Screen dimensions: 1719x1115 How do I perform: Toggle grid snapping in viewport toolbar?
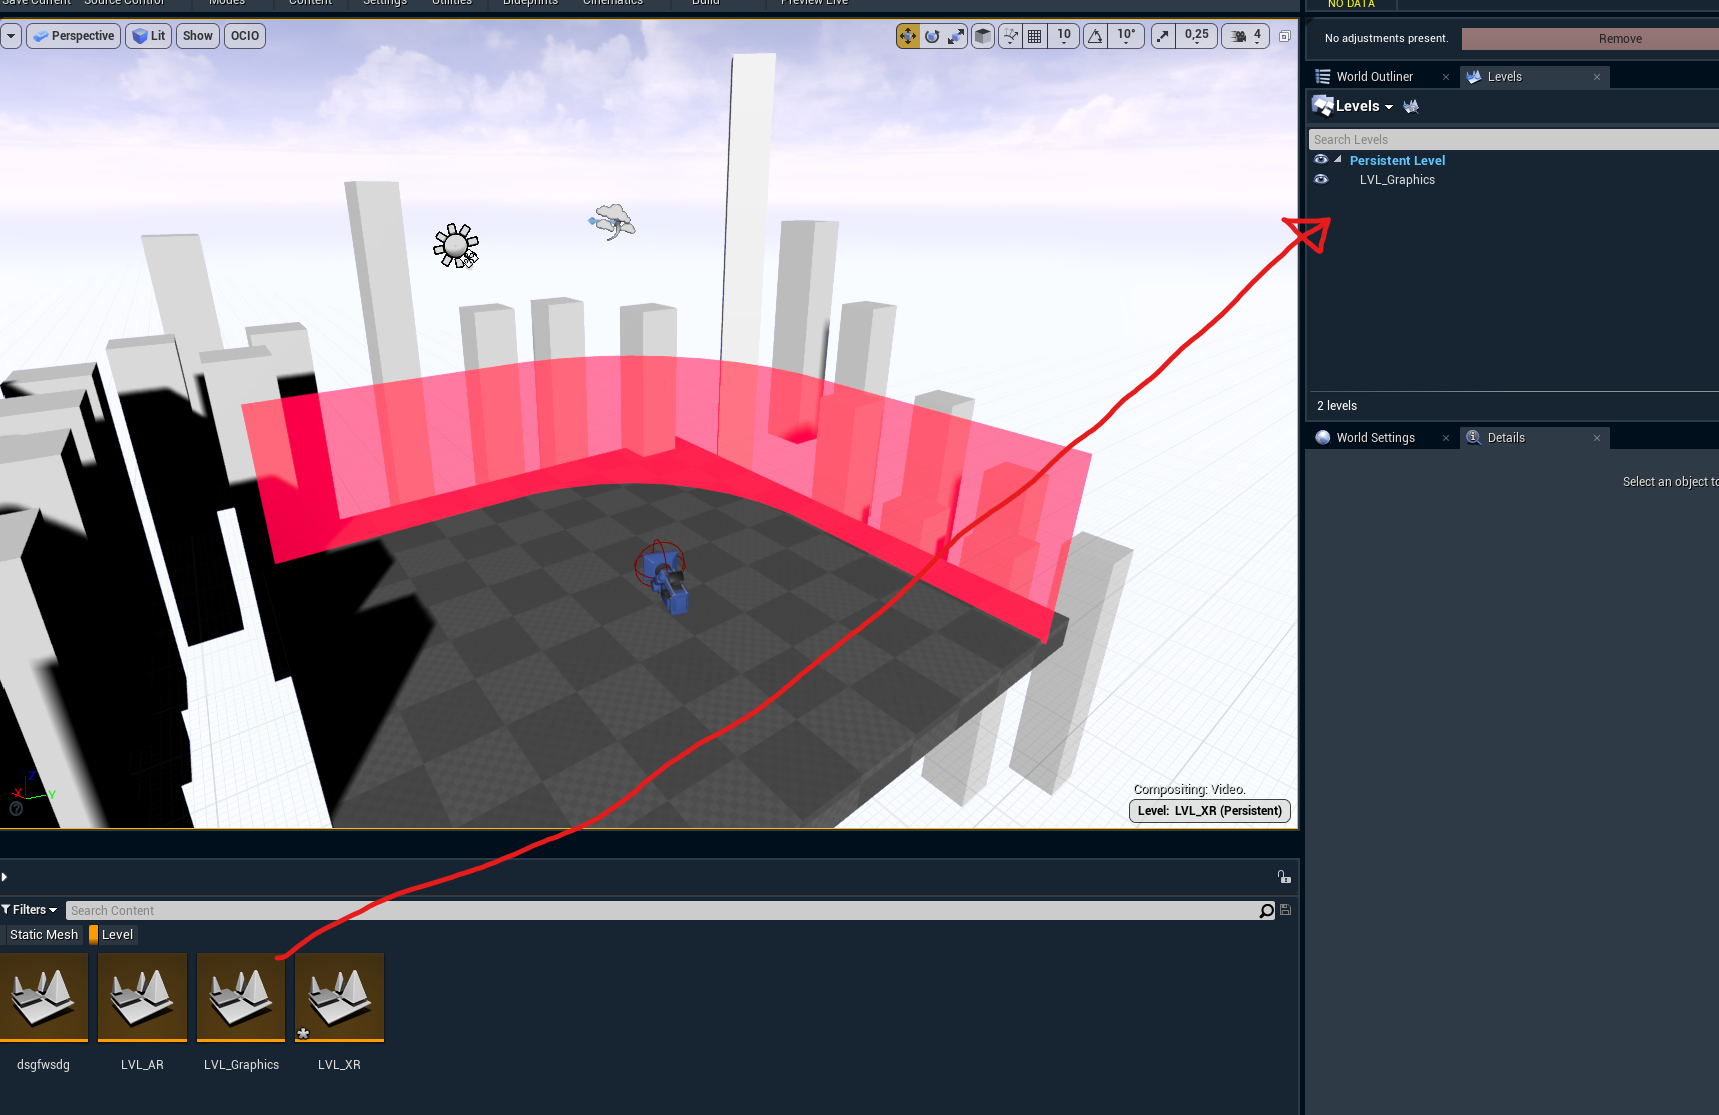click(x=1035, y=36)
